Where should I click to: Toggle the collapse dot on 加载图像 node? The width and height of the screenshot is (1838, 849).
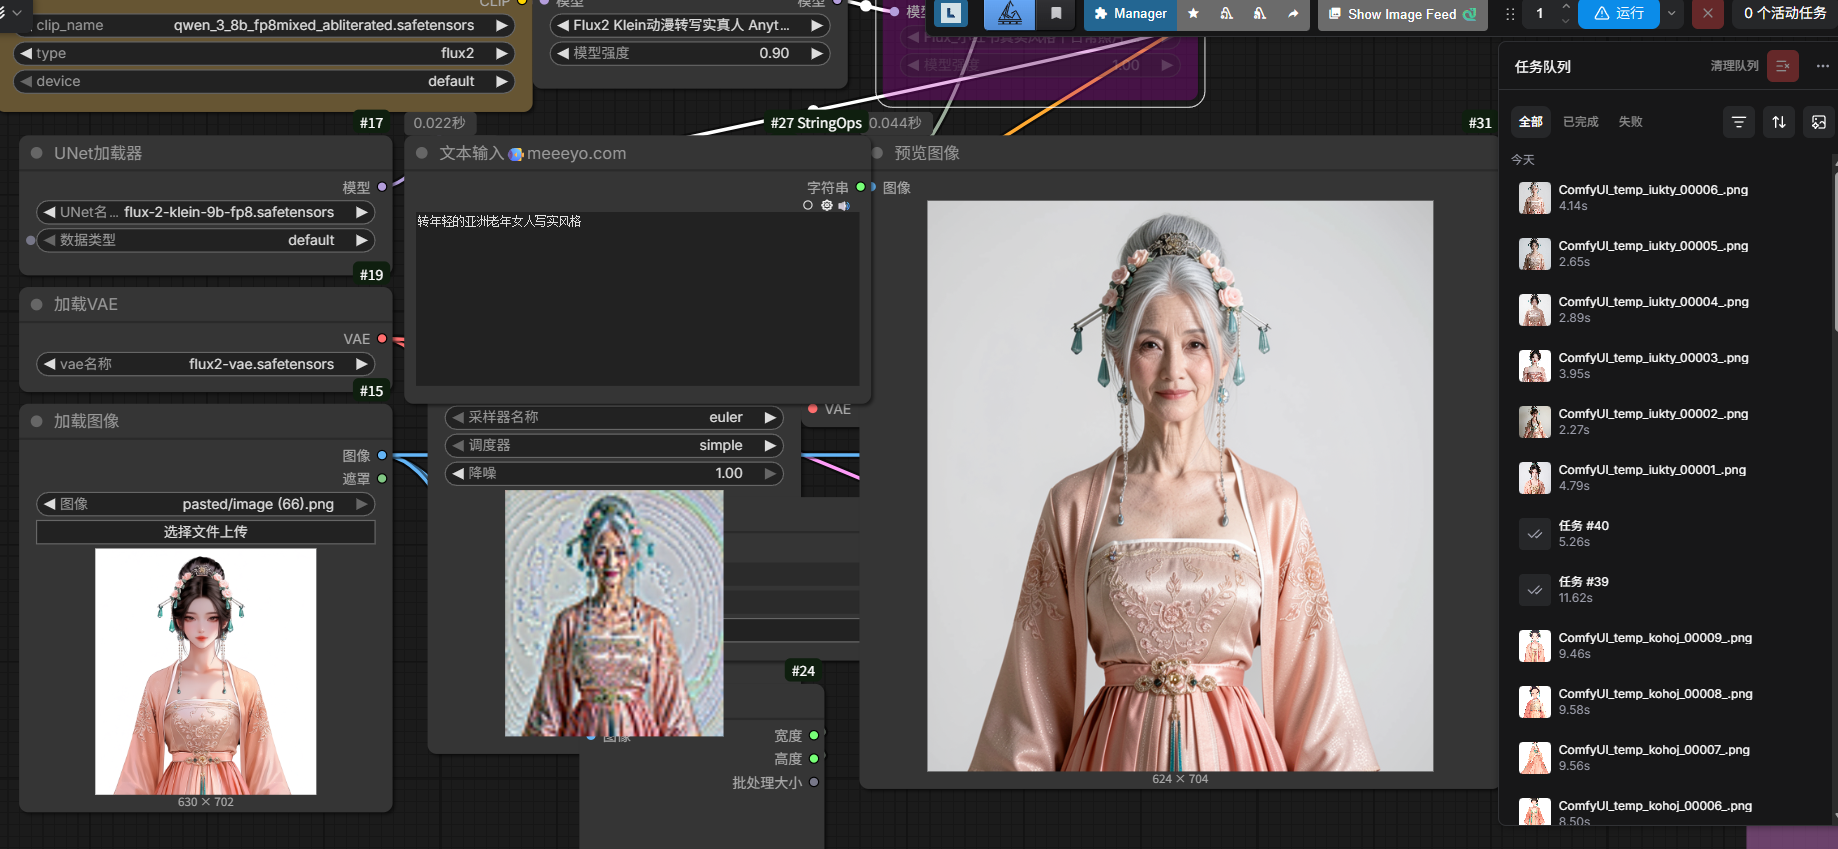pyautogui.click(x=37, y=421)
